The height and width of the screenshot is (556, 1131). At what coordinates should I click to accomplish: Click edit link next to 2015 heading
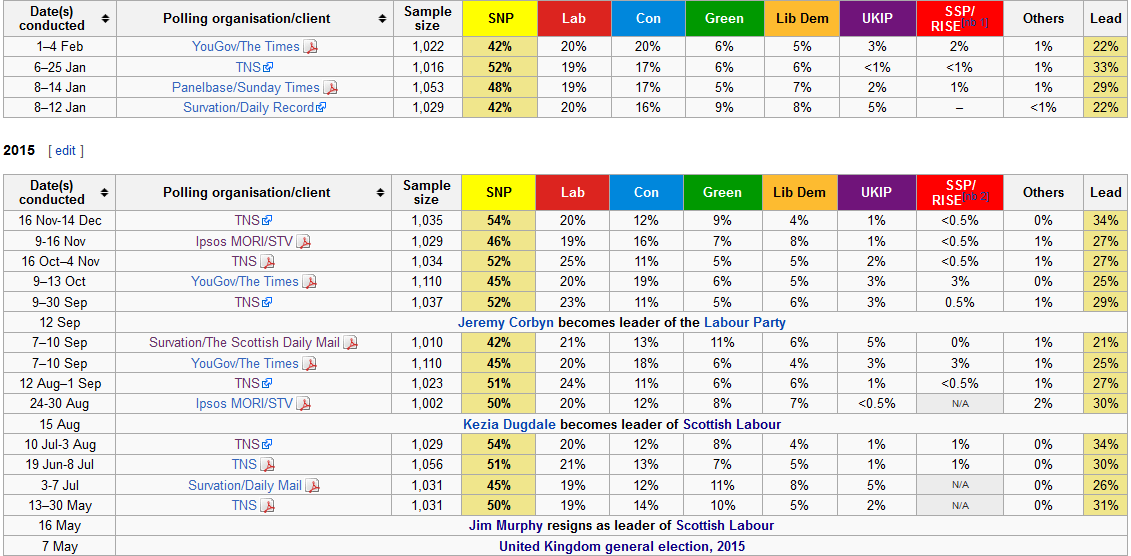pyautogui.click(x=66, y=151)
